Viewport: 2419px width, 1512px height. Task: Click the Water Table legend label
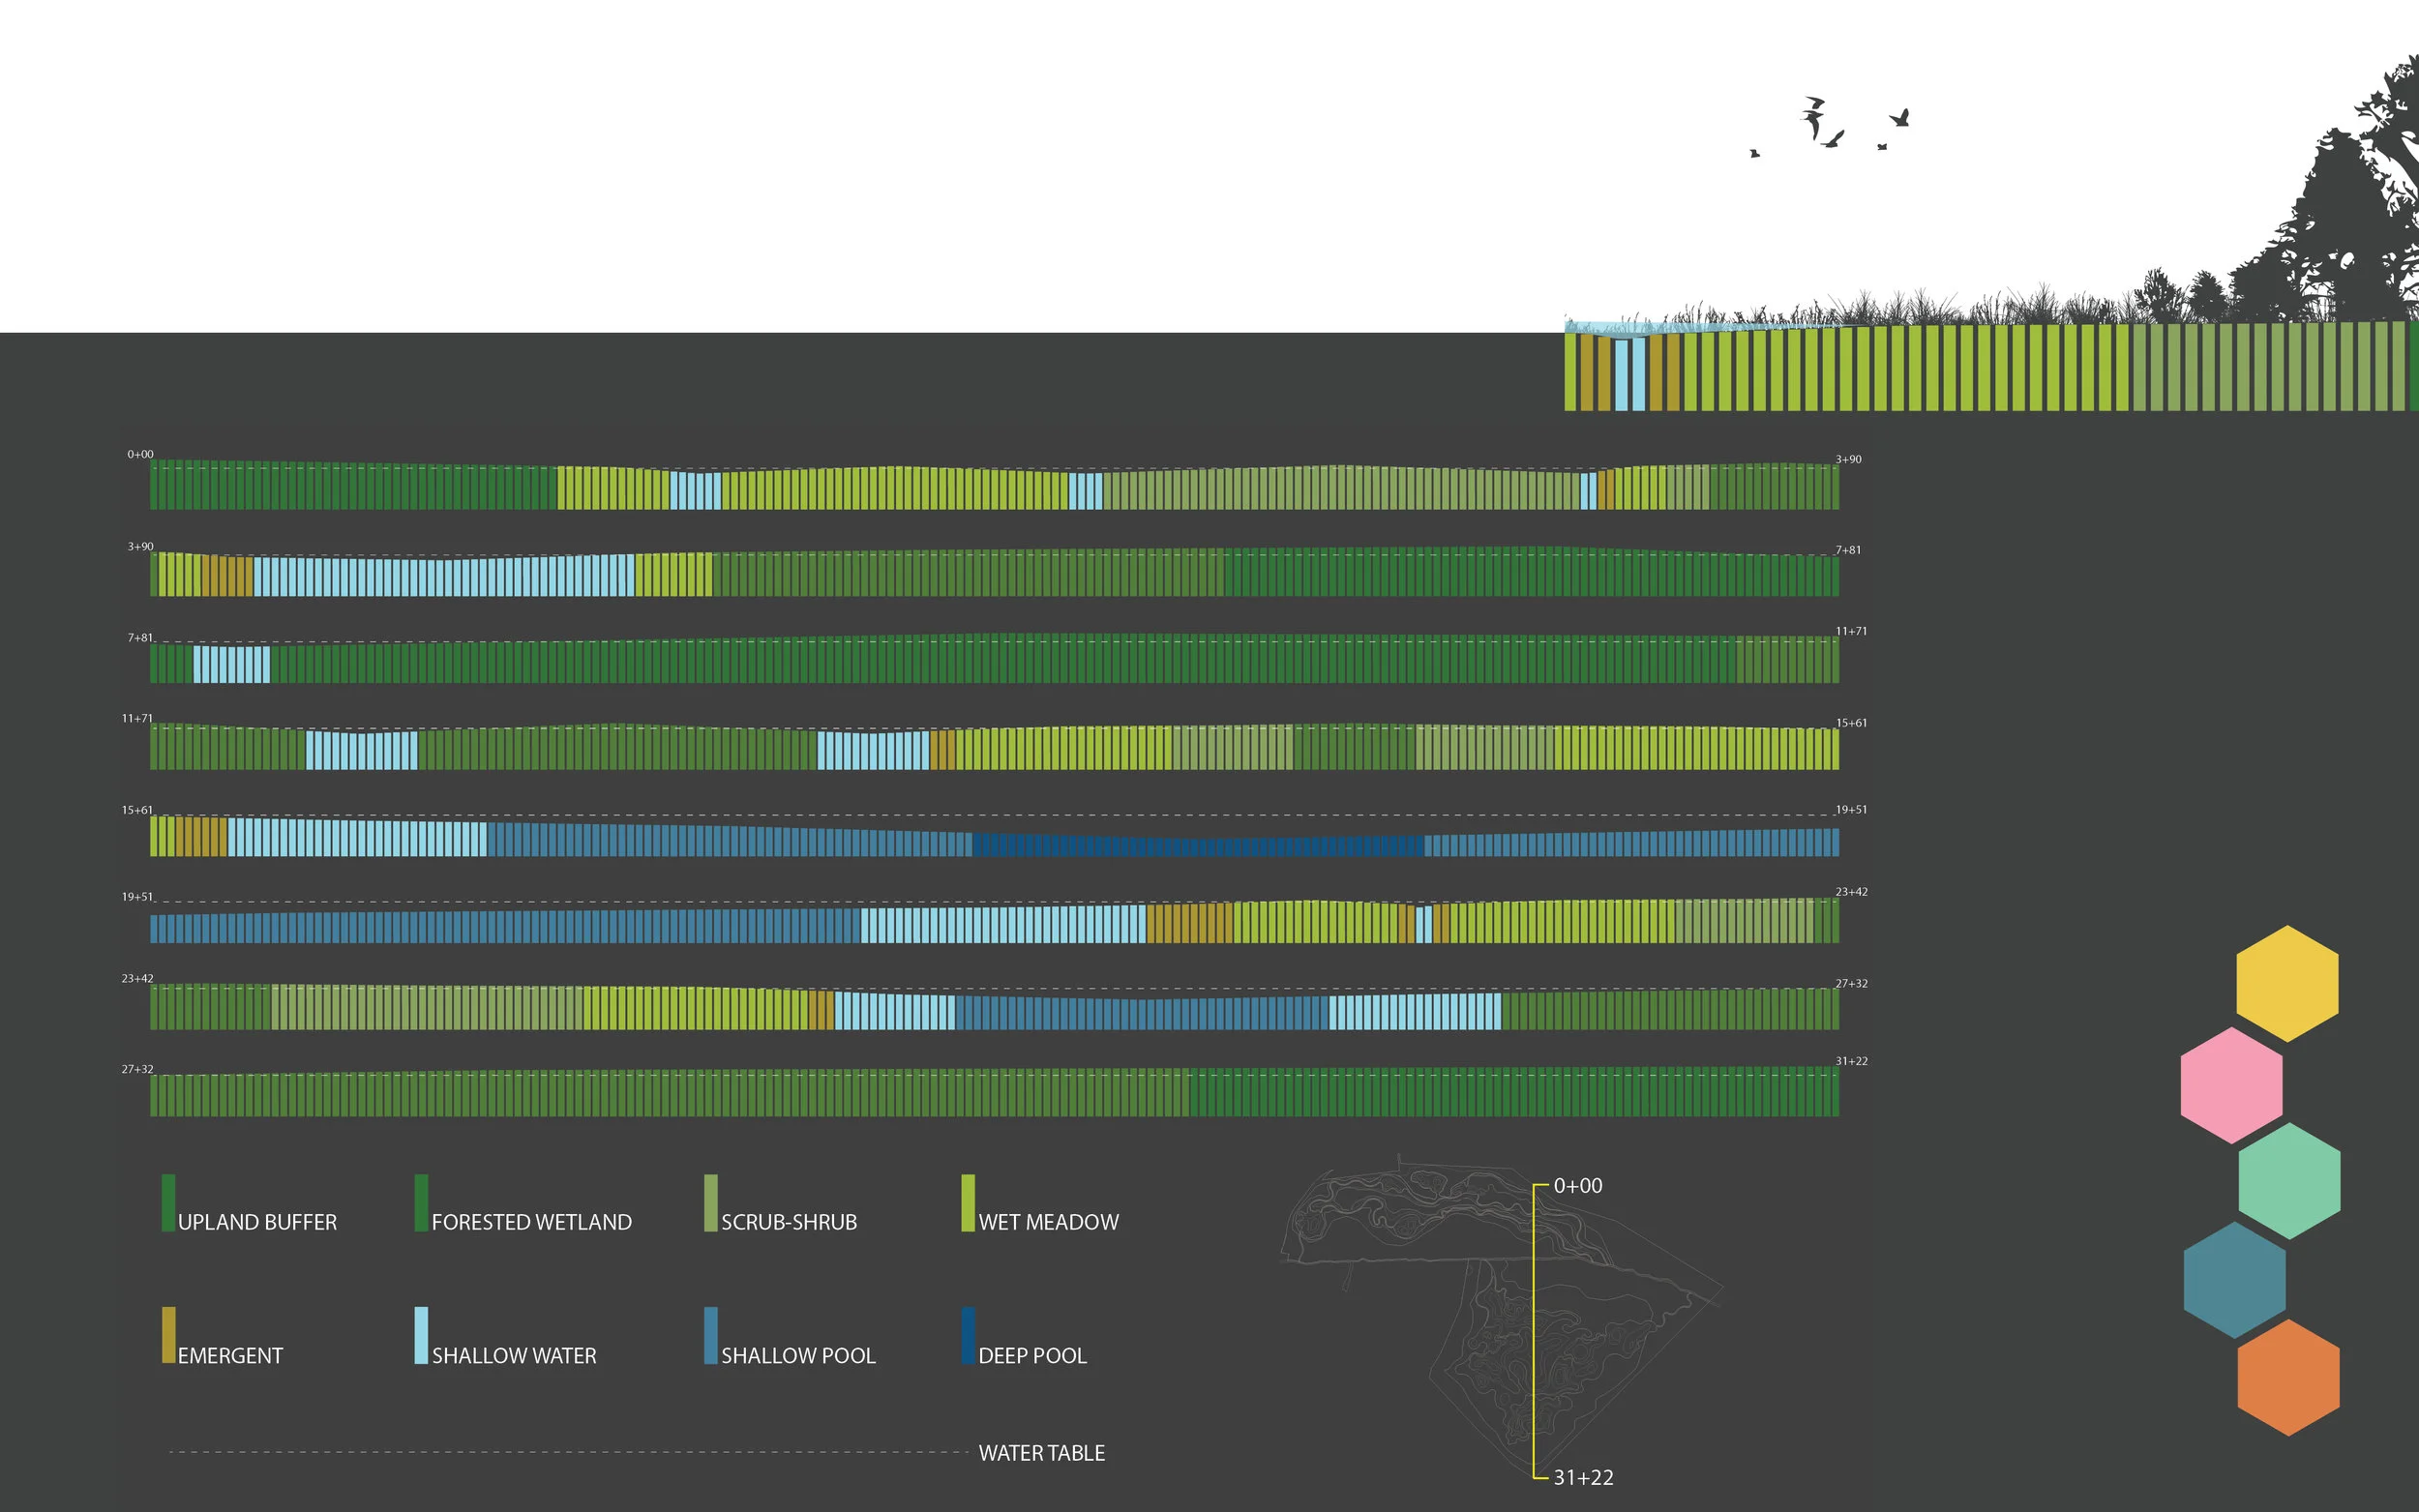pyautogui.click(x=1041, y=1453)
